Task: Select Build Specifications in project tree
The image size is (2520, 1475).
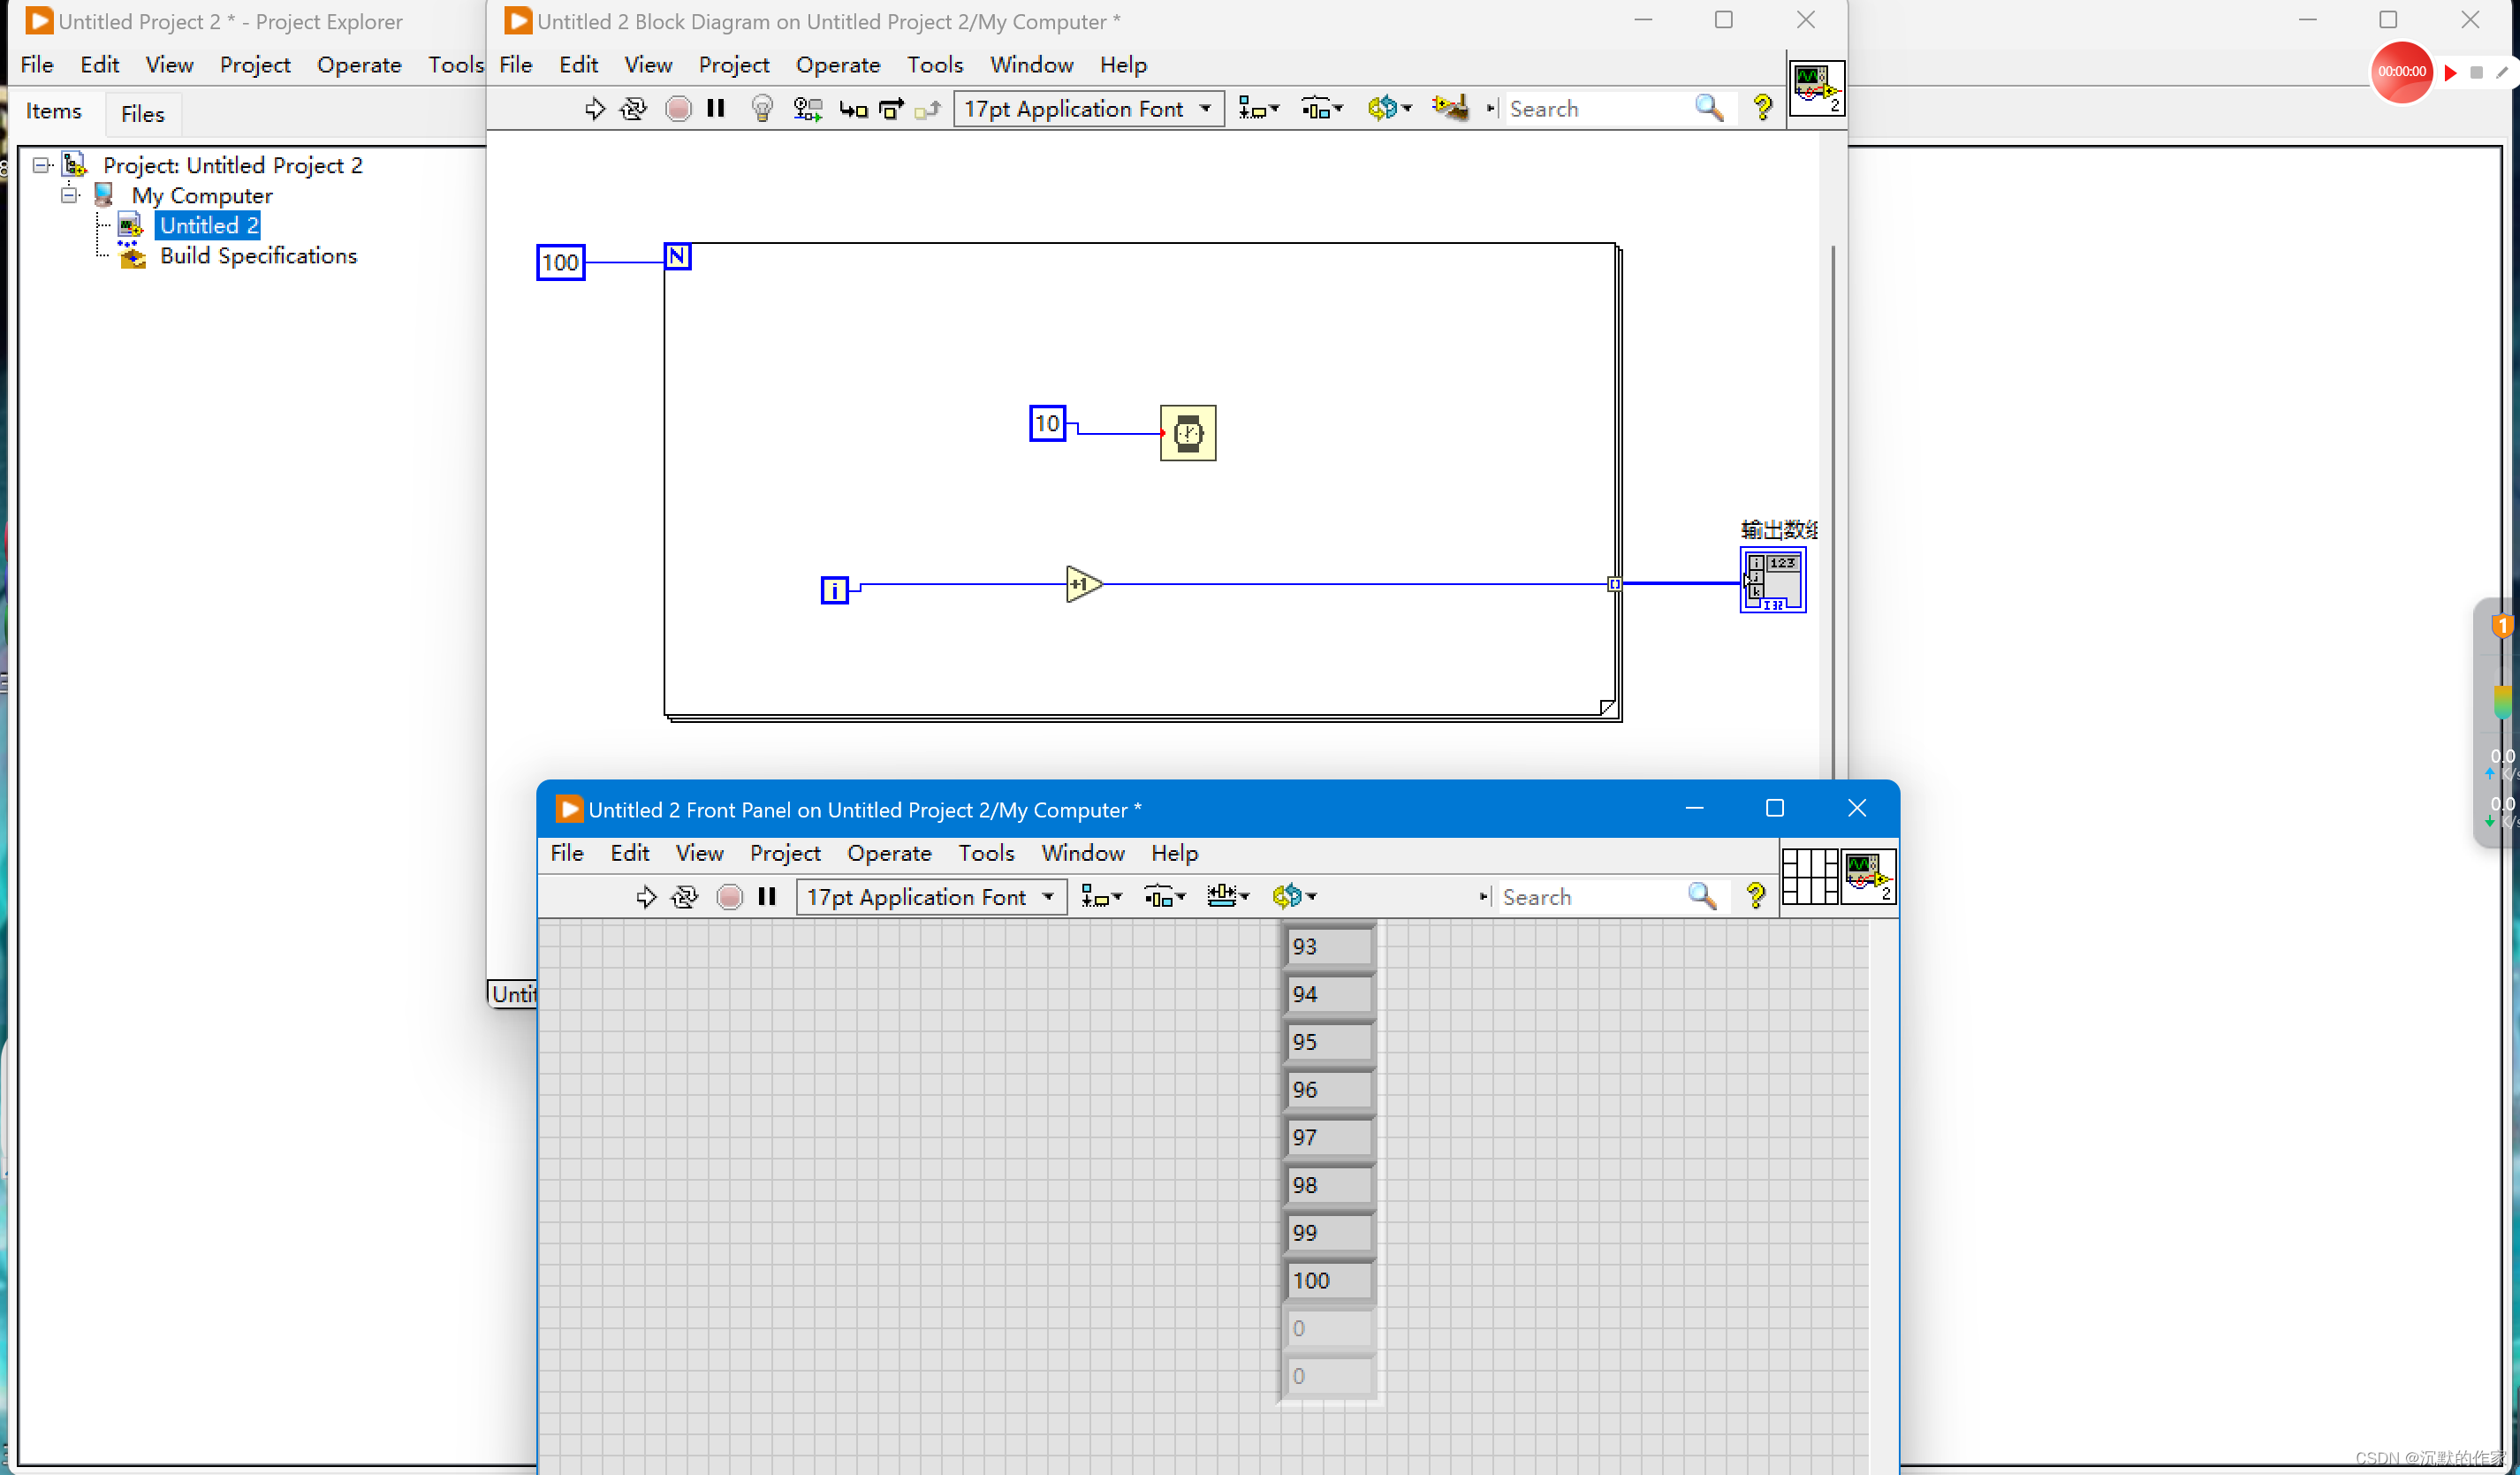Action: [258, 256]
